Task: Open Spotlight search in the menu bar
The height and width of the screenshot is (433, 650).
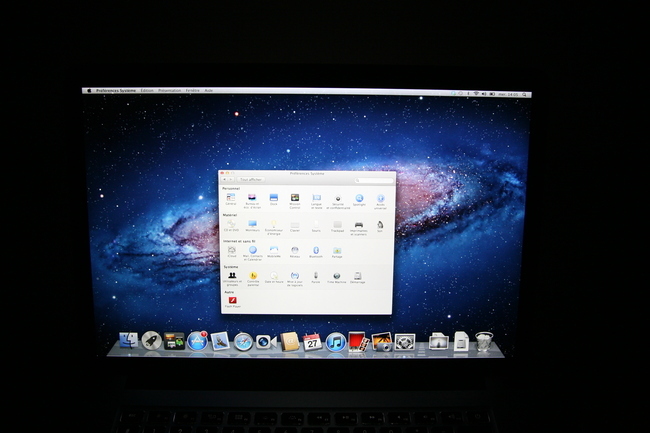Action: [x=524, y=94]
